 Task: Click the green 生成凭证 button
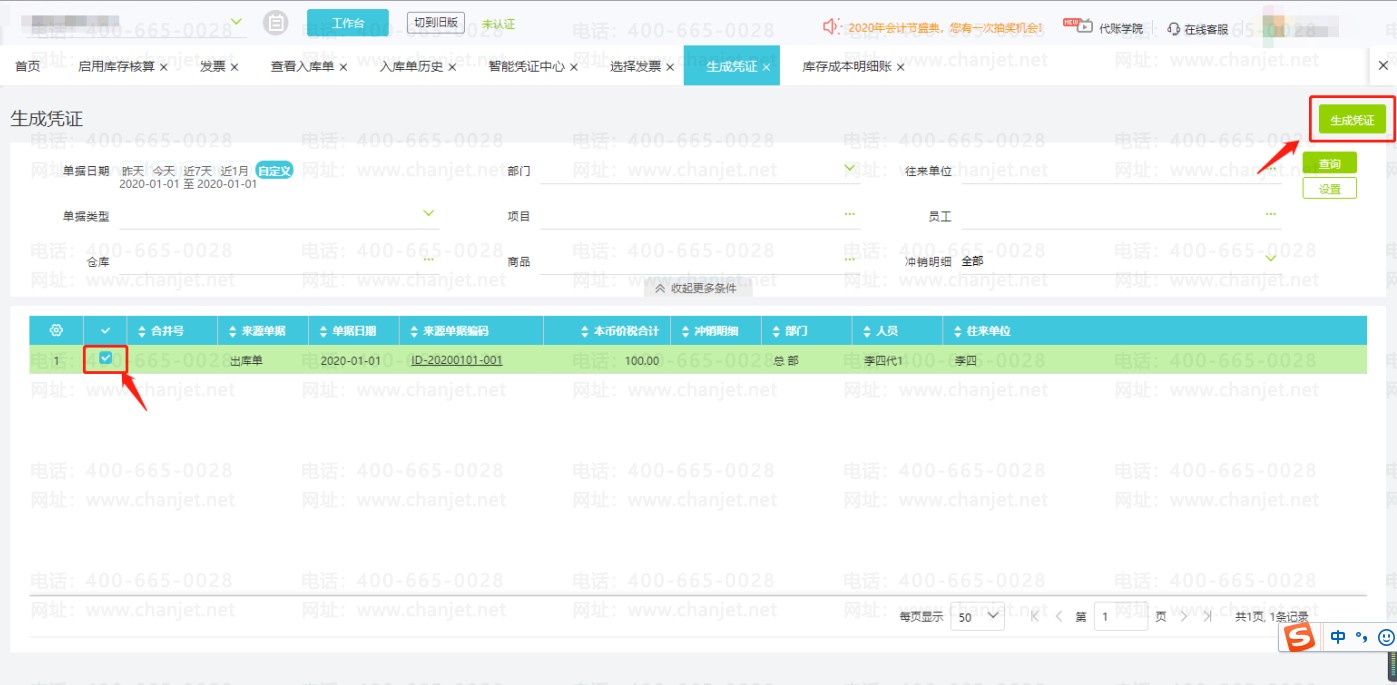[x=1351, y=120]
